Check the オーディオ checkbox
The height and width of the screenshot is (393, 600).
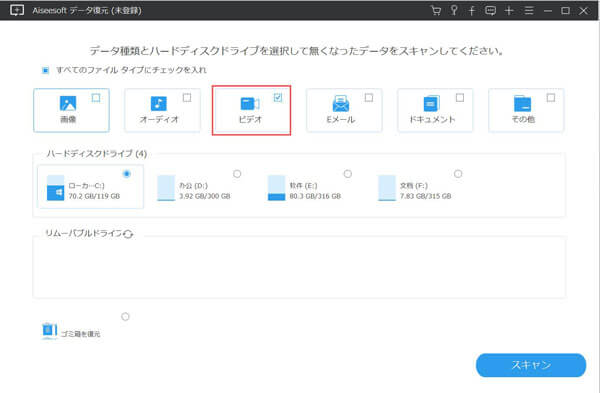pos(187,98)
